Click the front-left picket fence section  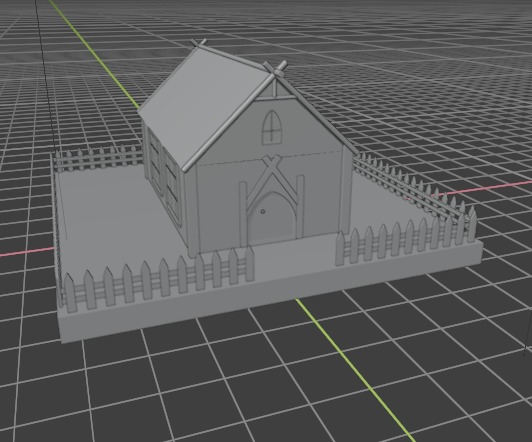(x=158, y=280)
